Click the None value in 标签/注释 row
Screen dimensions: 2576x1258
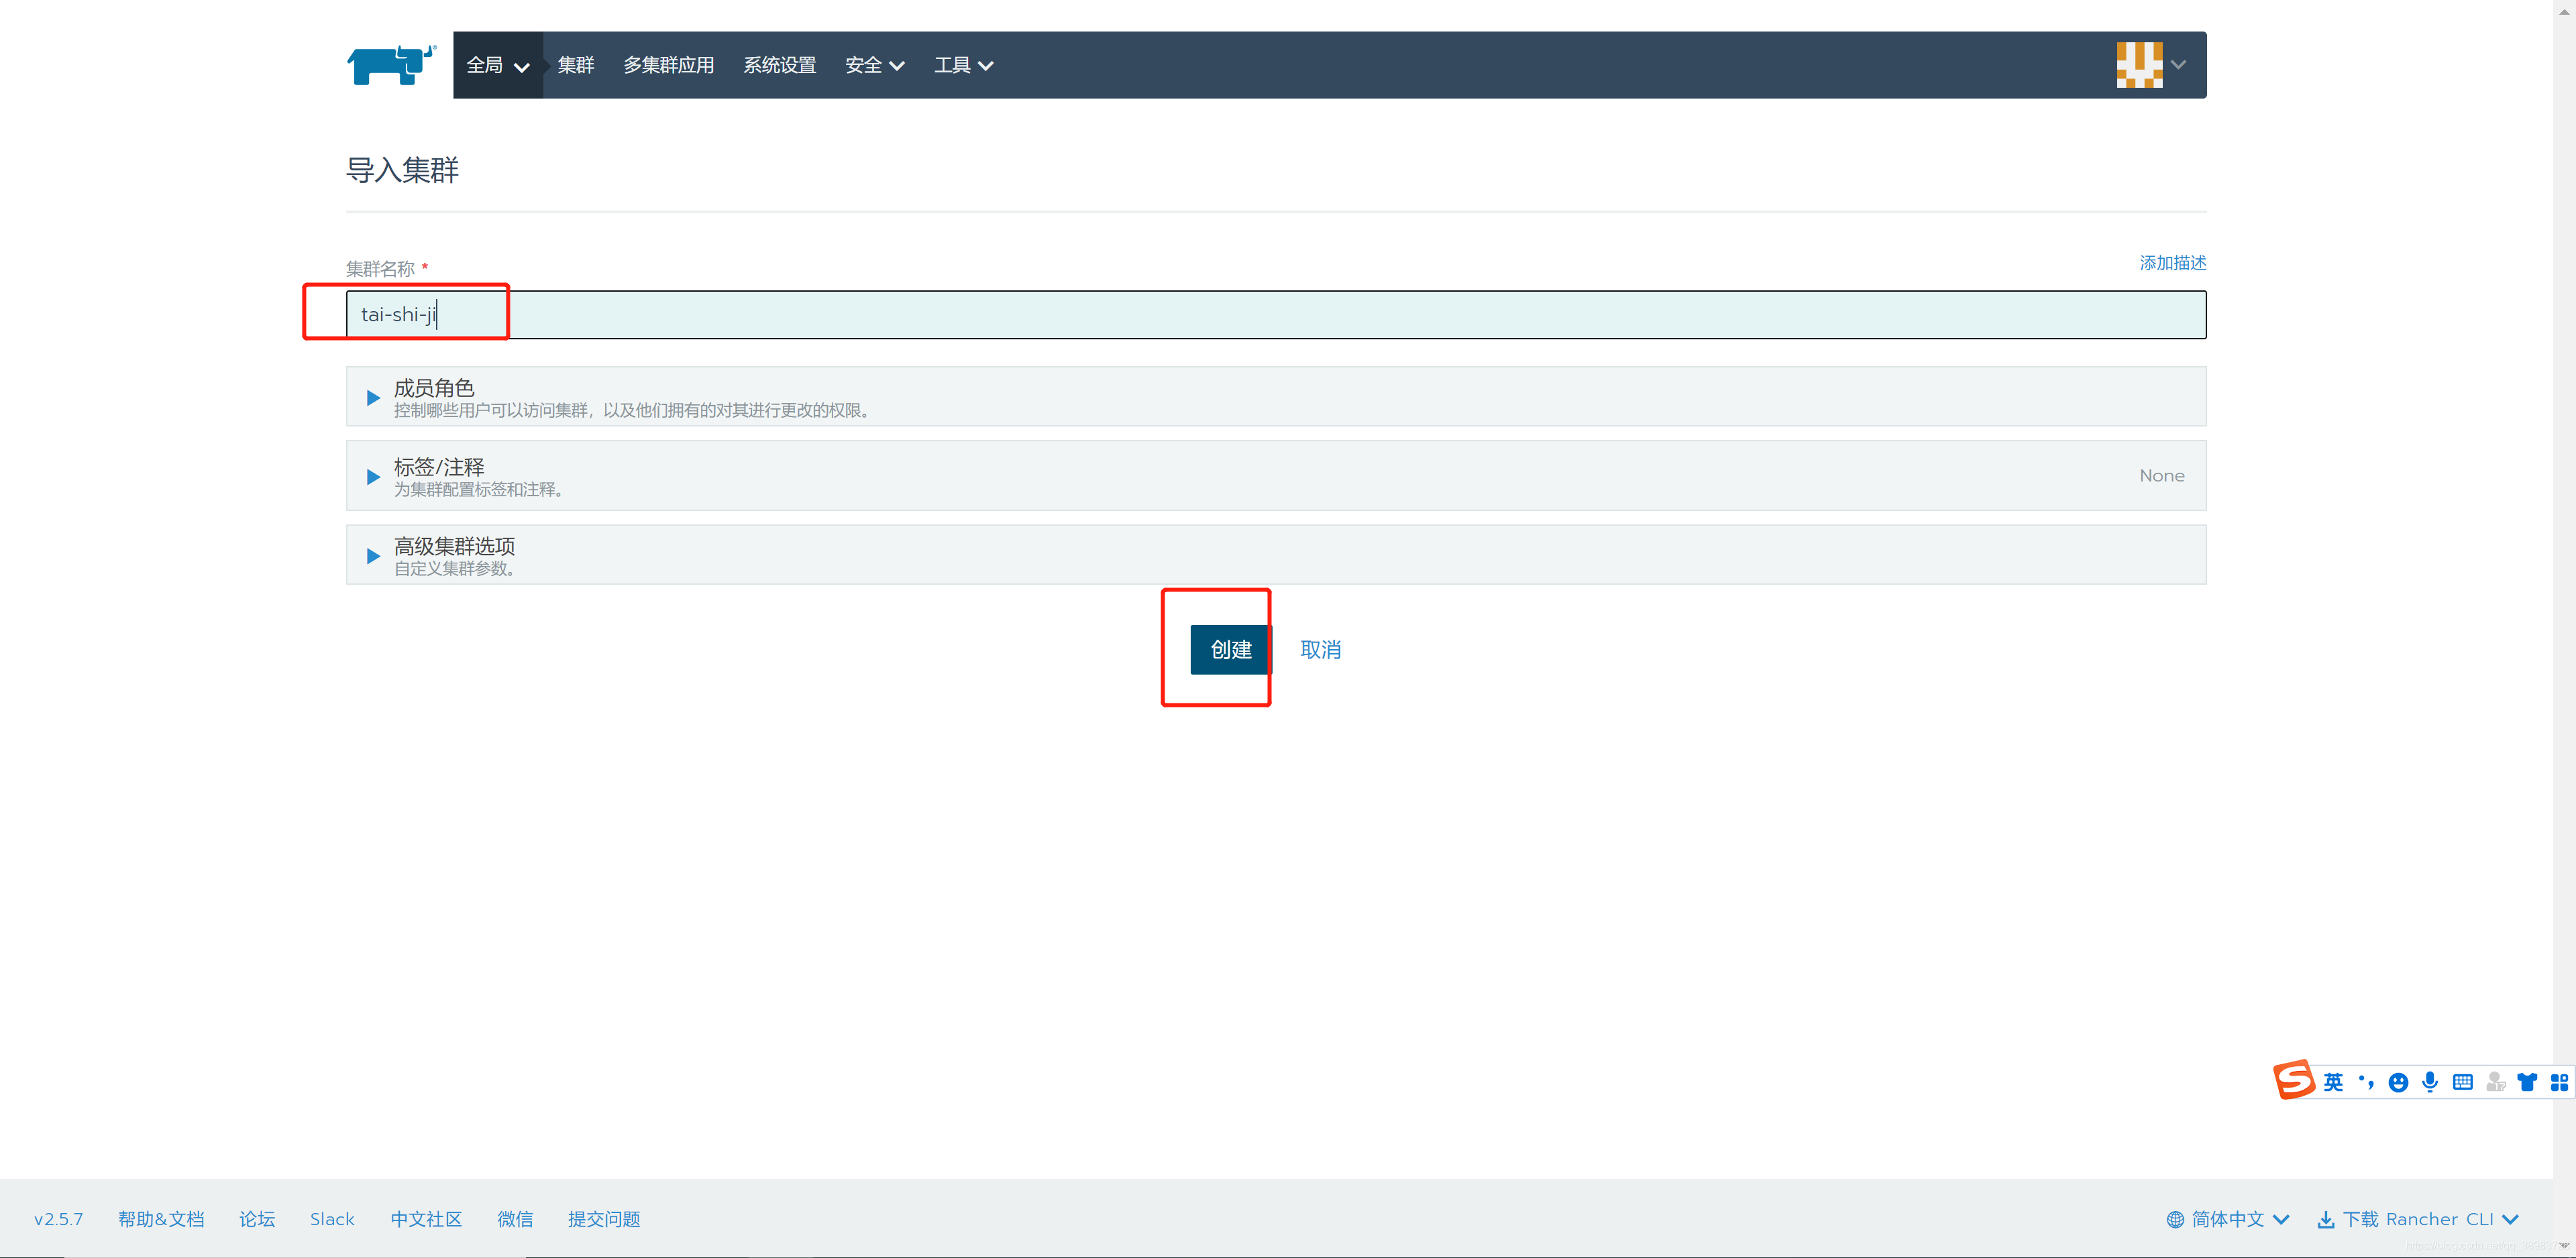pyautogui.click(x=2161, y=476)
